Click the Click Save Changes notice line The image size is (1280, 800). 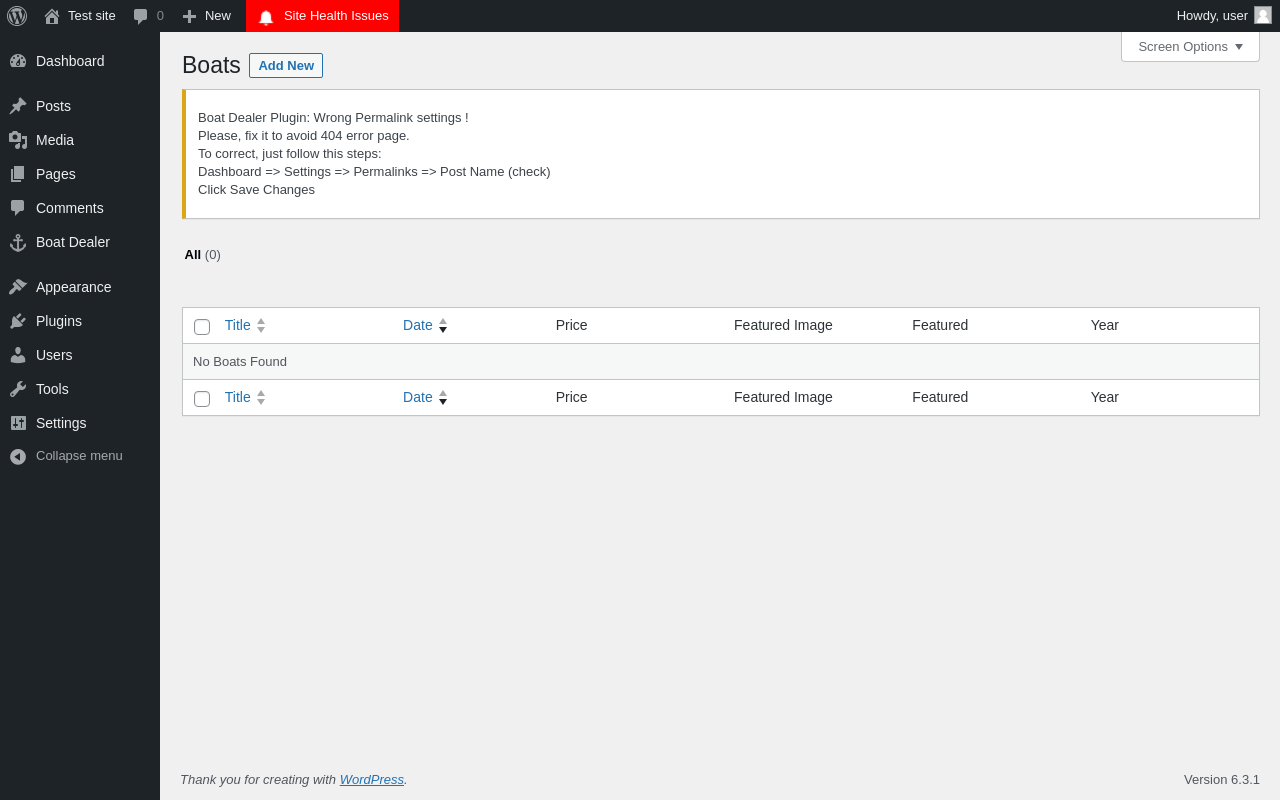point(256,190)
